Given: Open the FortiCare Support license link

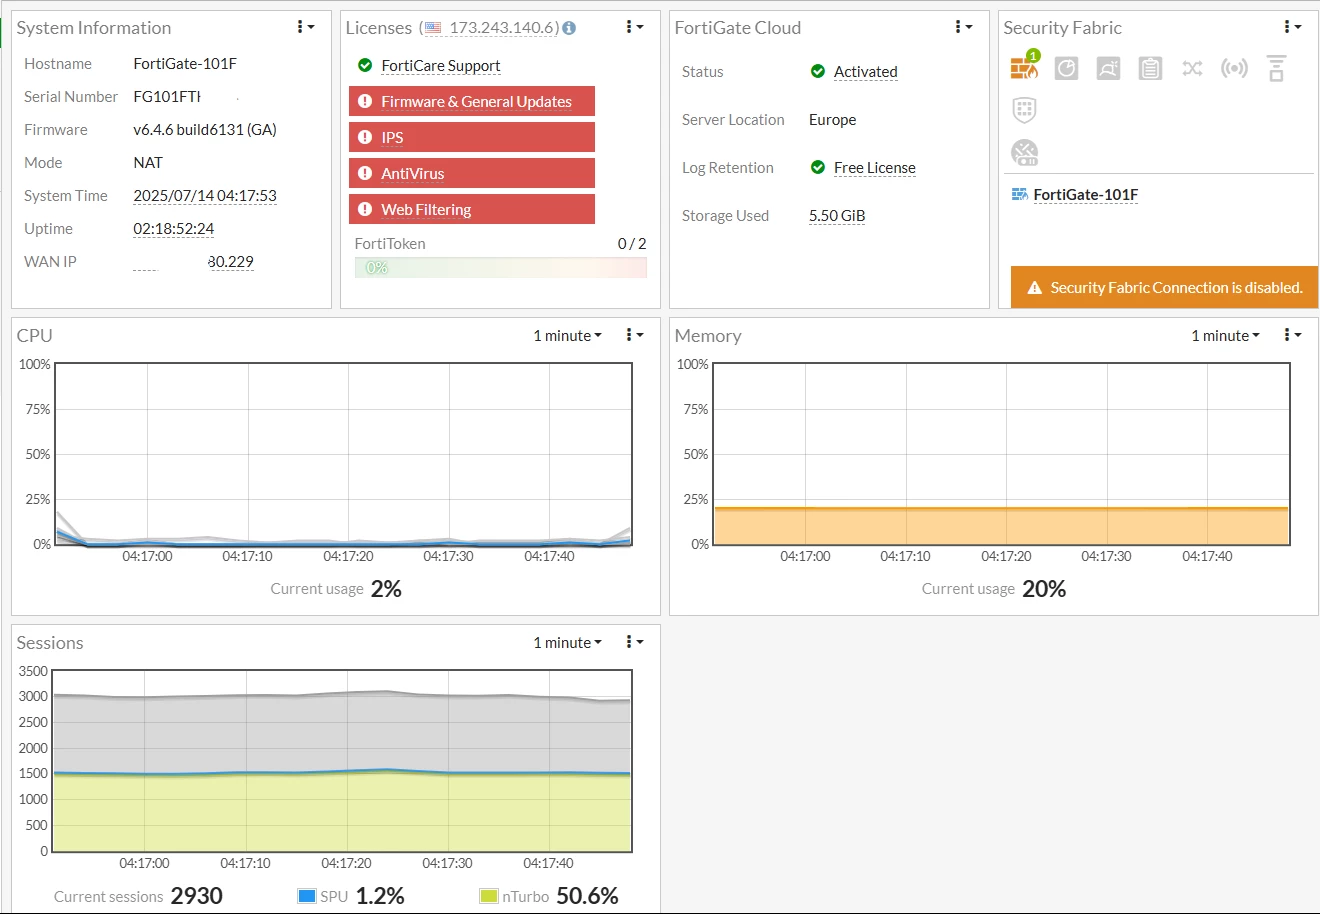Looking at the screenshot, I should click(x=441, y=66).
